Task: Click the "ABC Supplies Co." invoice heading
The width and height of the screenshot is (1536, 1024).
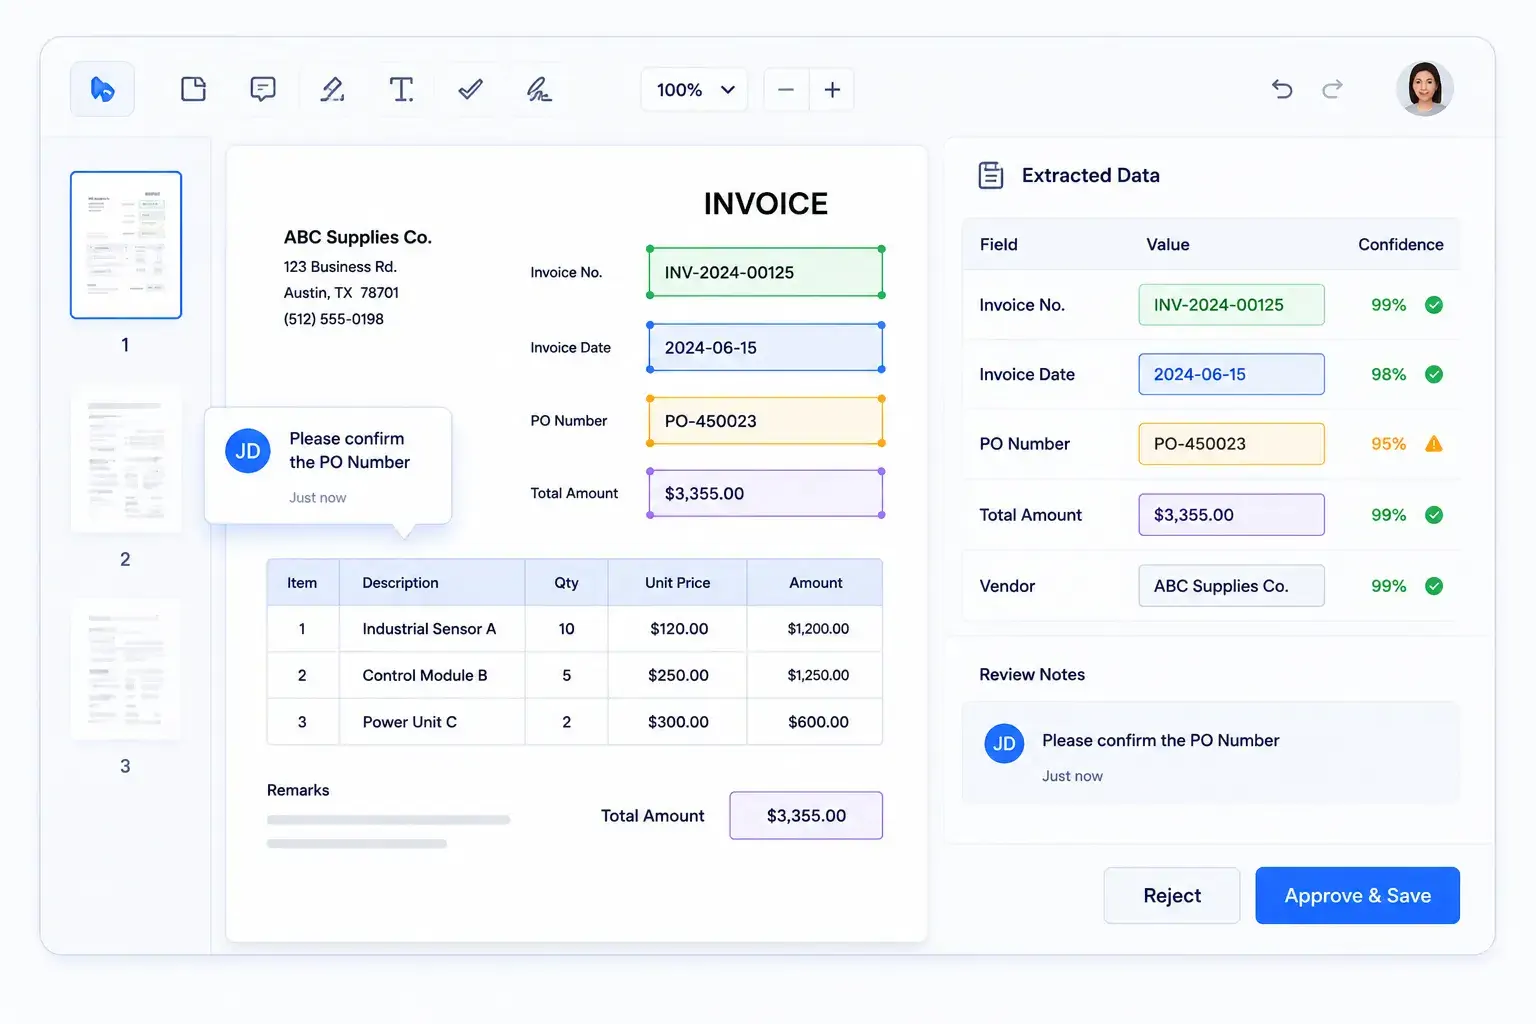Action: 358,237
